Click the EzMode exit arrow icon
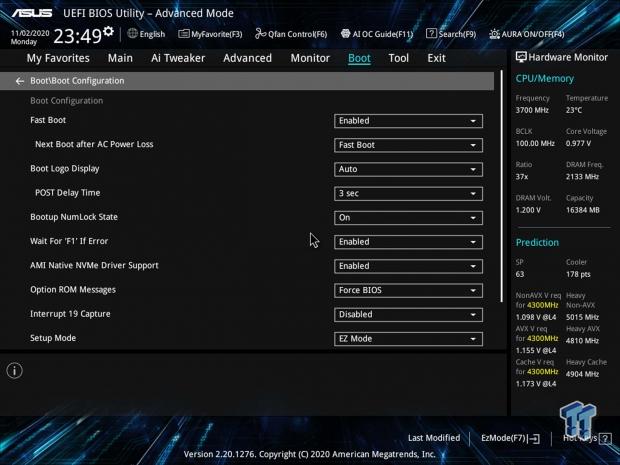The height and width of the screenshot is (465, 620). [x=535, y=438]
